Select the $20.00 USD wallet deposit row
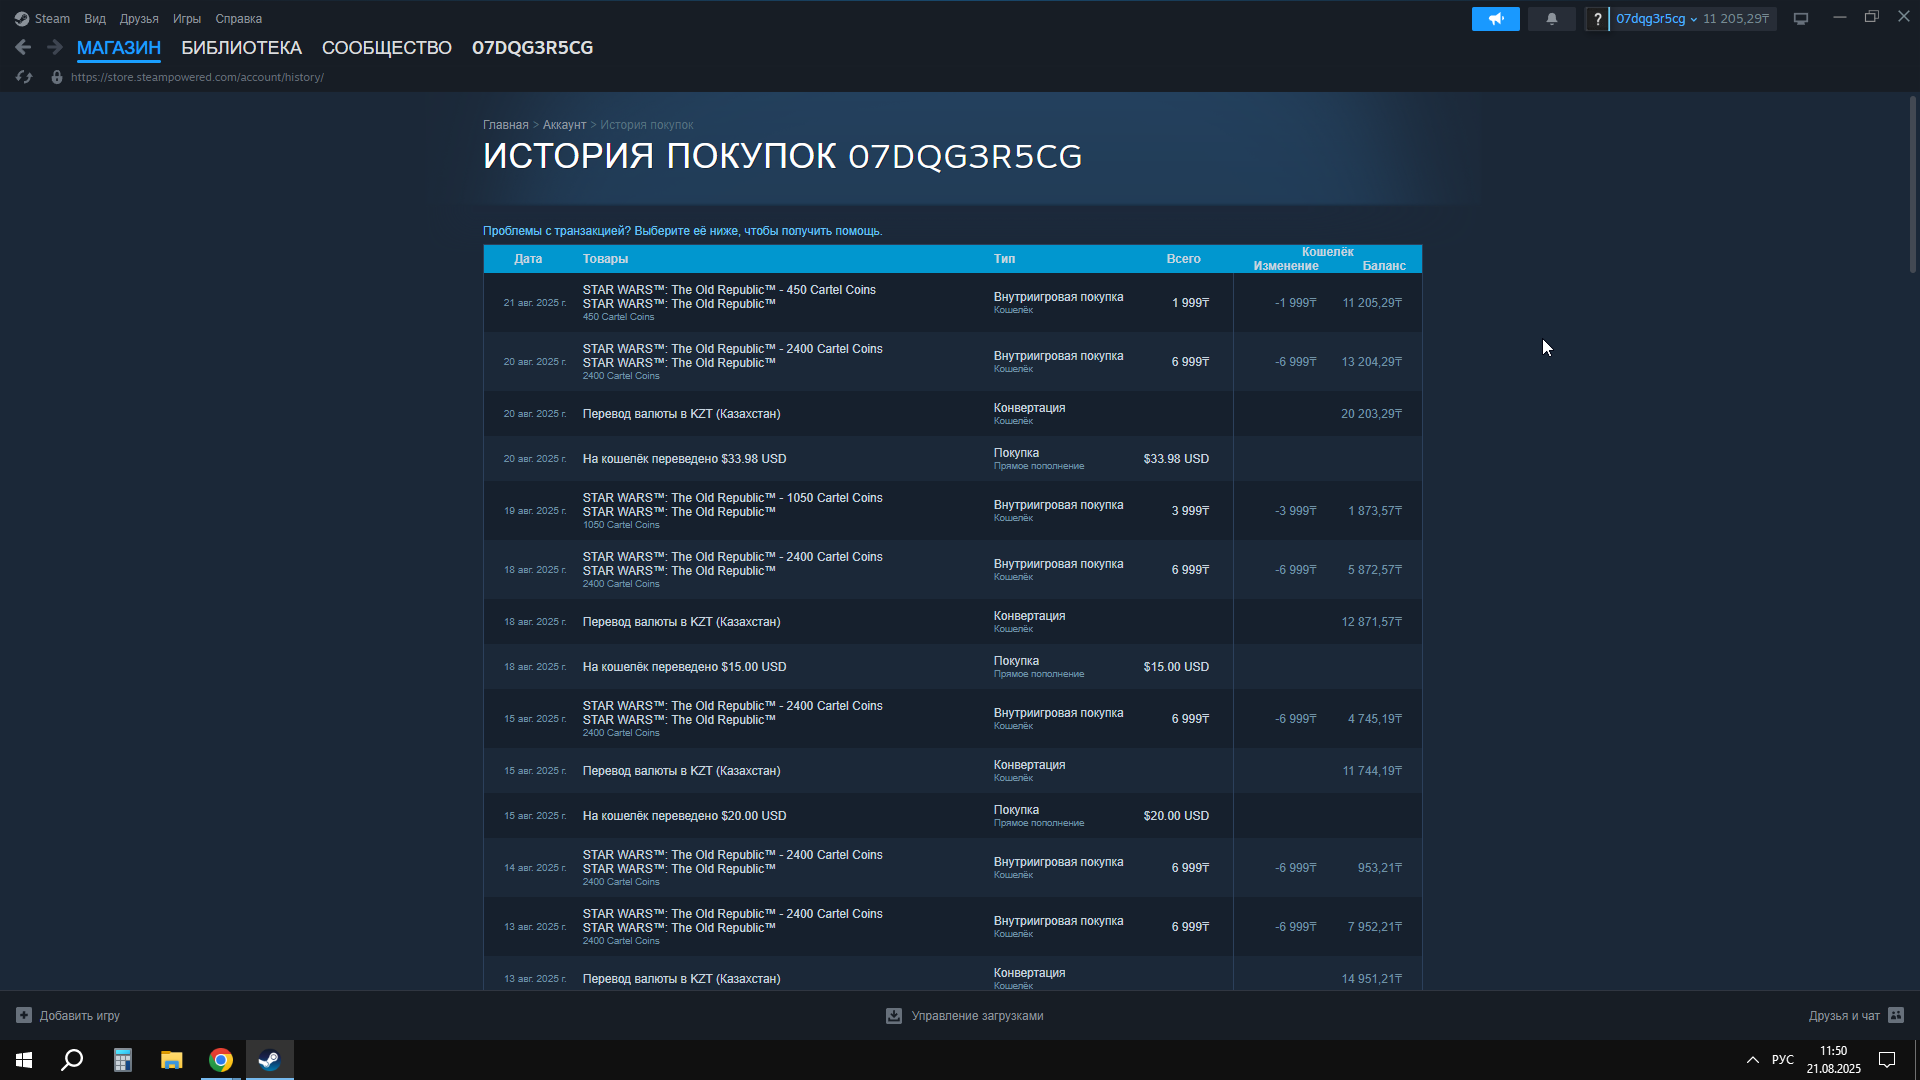 click(952, 816)
